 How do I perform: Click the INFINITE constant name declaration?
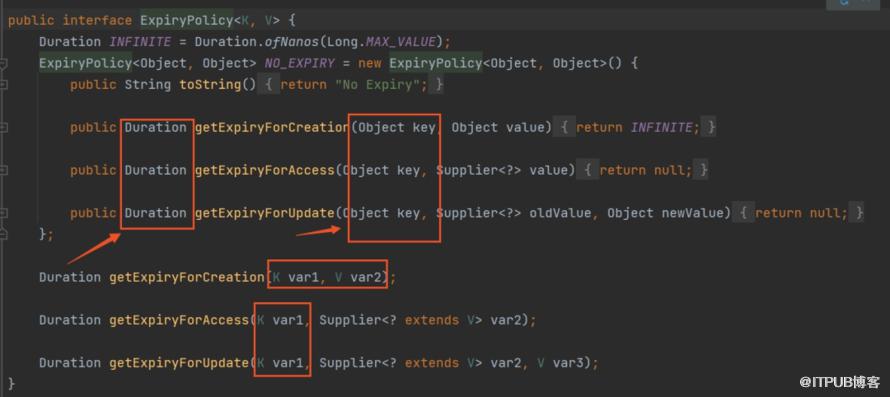click(140, 42)
